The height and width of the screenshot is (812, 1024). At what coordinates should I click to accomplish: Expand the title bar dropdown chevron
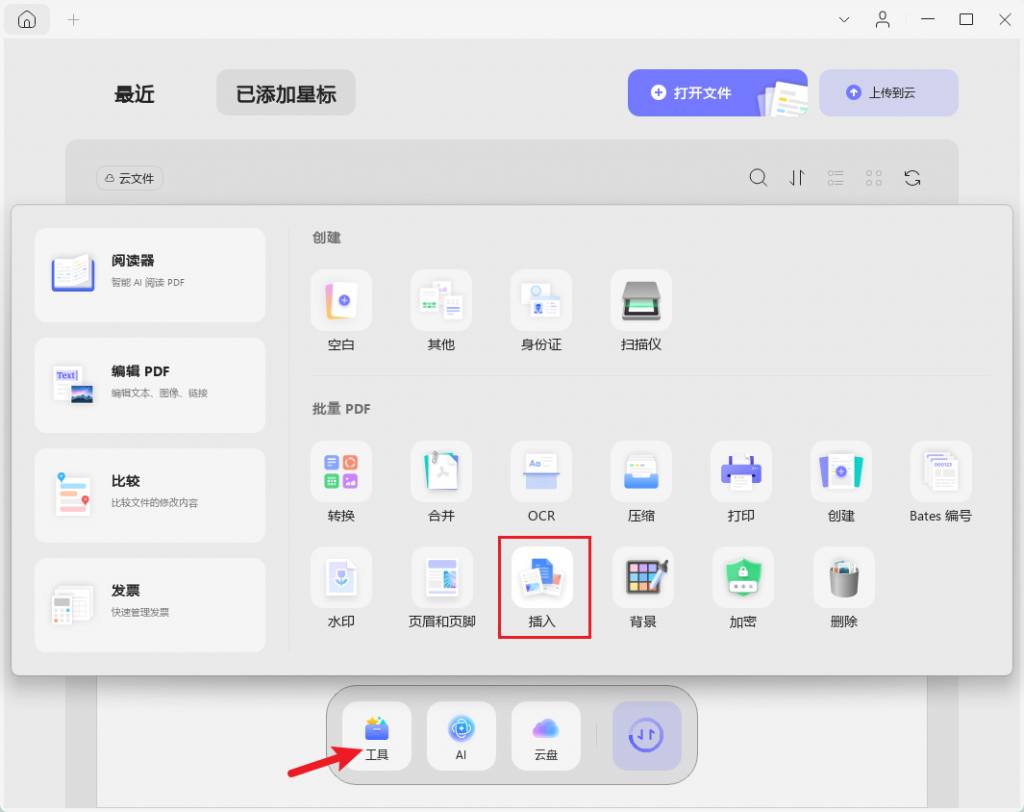pyautogui.click(x=844, y=19)
